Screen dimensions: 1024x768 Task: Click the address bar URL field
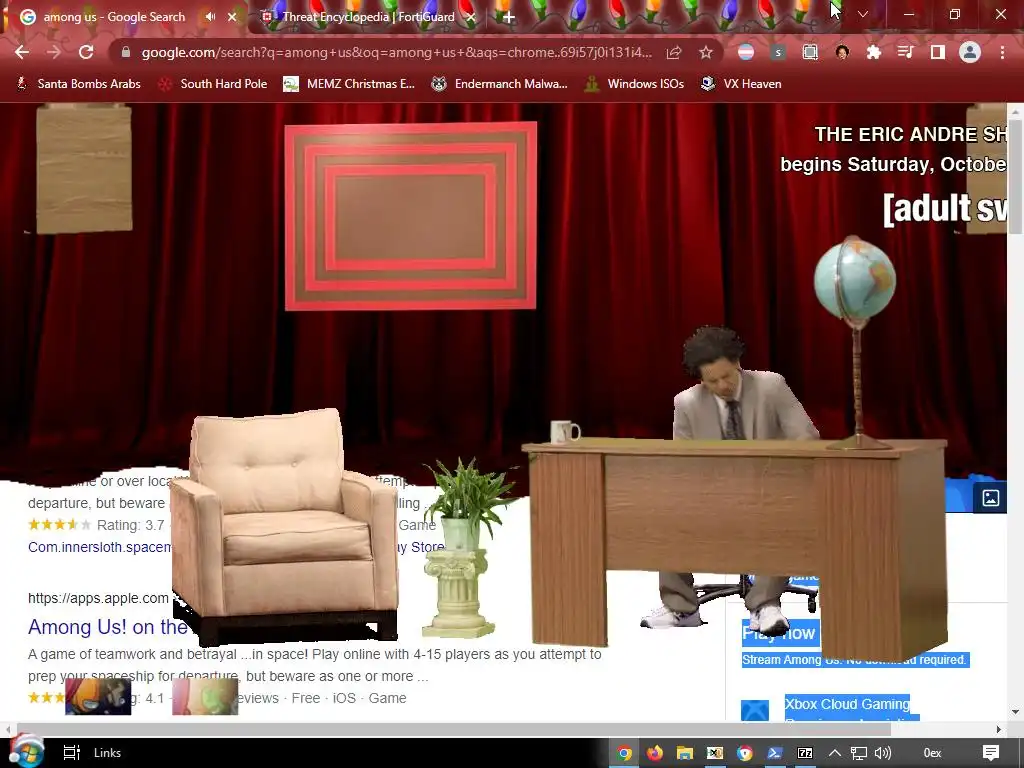pos(396,52)
